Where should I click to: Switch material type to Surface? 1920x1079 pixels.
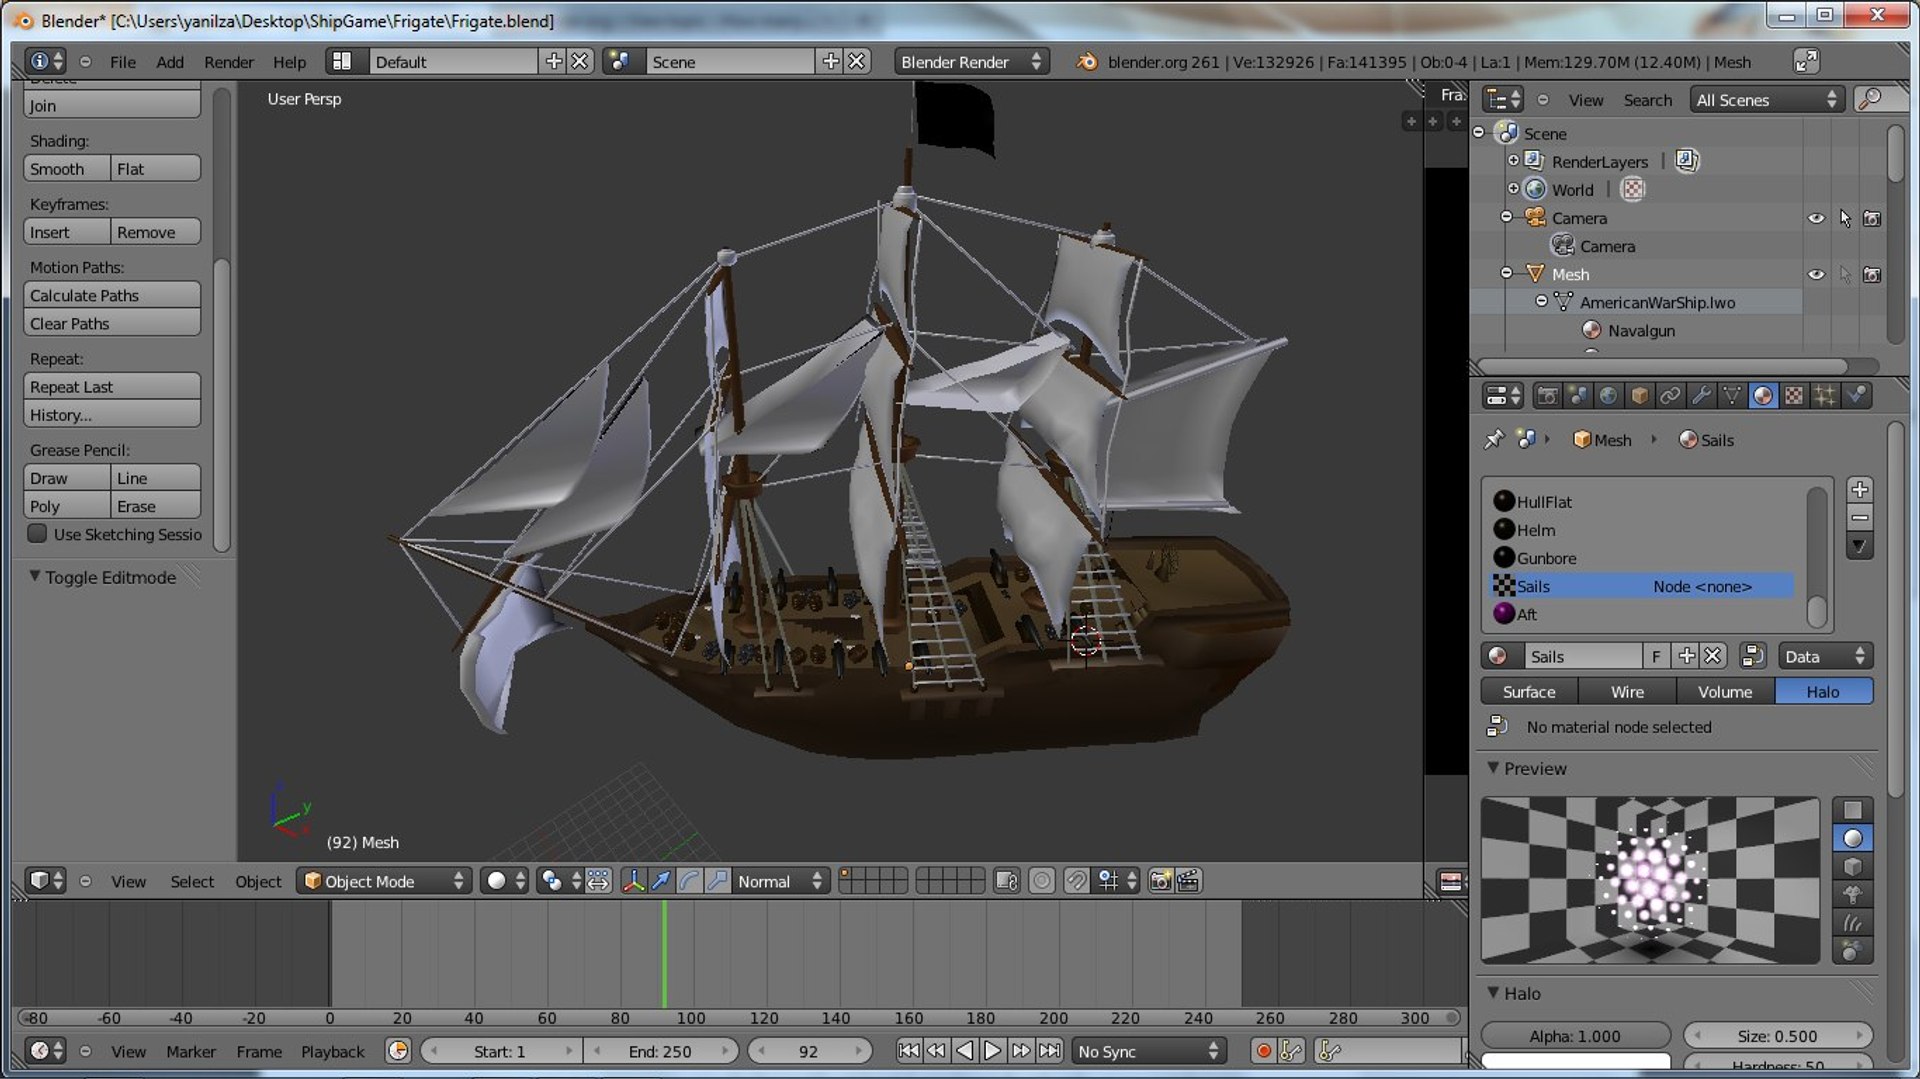coord(1529,691)
